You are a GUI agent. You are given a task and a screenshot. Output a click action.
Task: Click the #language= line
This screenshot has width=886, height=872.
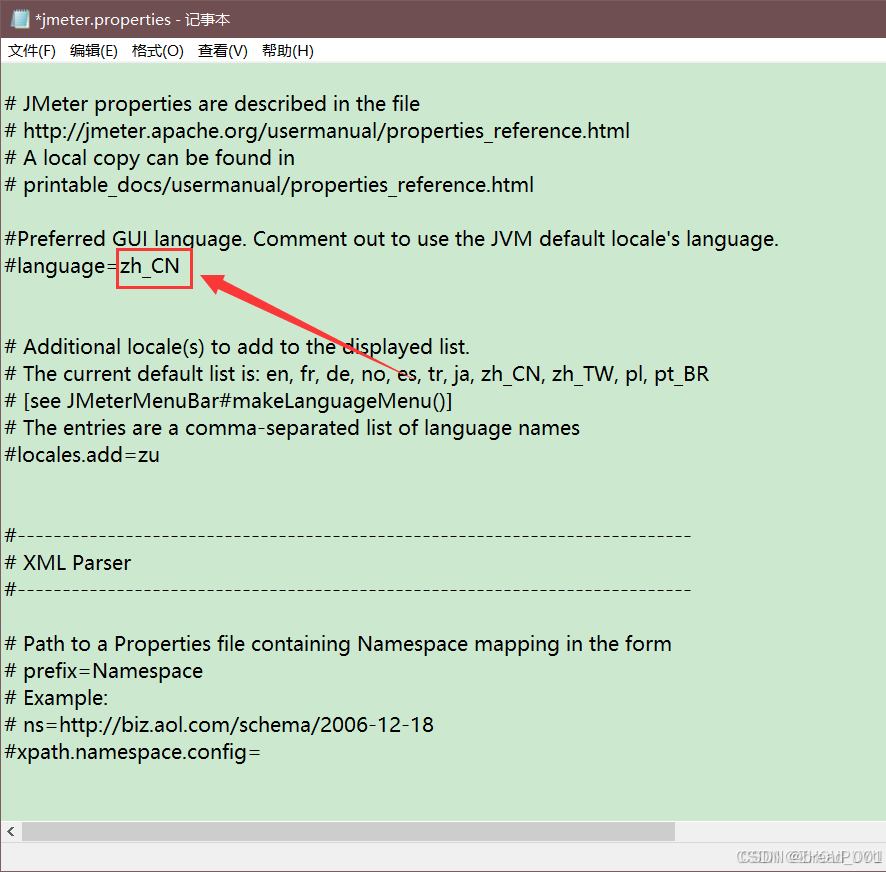[60, 266]
